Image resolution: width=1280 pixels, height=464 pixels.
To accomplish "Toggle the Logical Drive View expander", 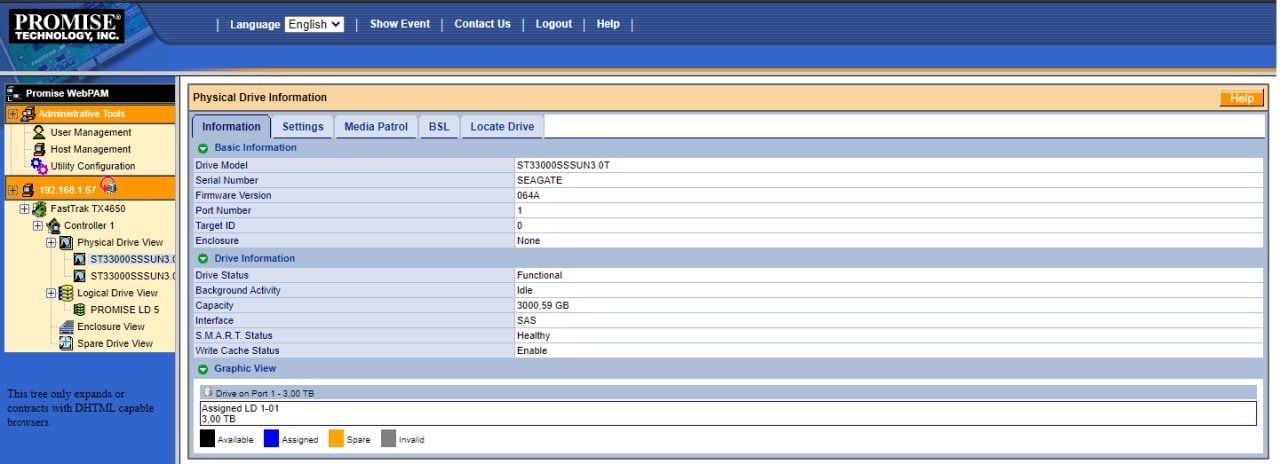I will pyautogui.click(x=51, y=293).
